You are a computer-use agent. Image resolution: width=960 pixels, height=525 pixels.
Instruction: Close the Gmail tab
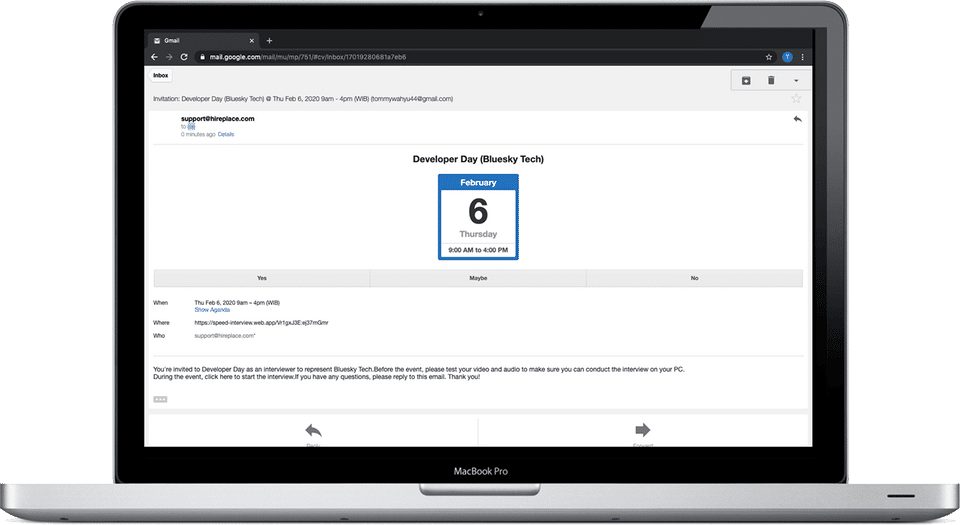[252, 40]
